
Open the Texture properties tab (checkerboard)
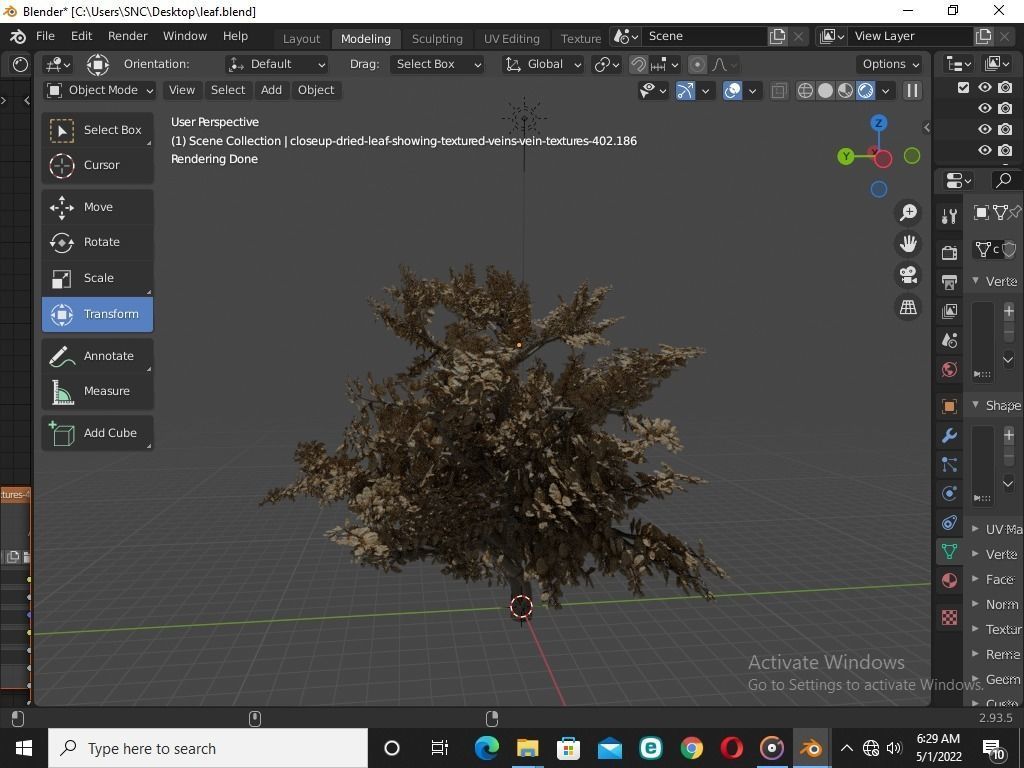click(949, 616)
